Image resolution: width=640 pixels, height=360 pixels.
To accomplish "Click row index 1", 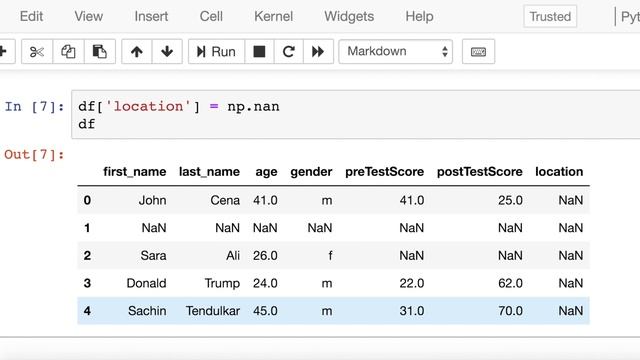I will click(x=87, y=228).
